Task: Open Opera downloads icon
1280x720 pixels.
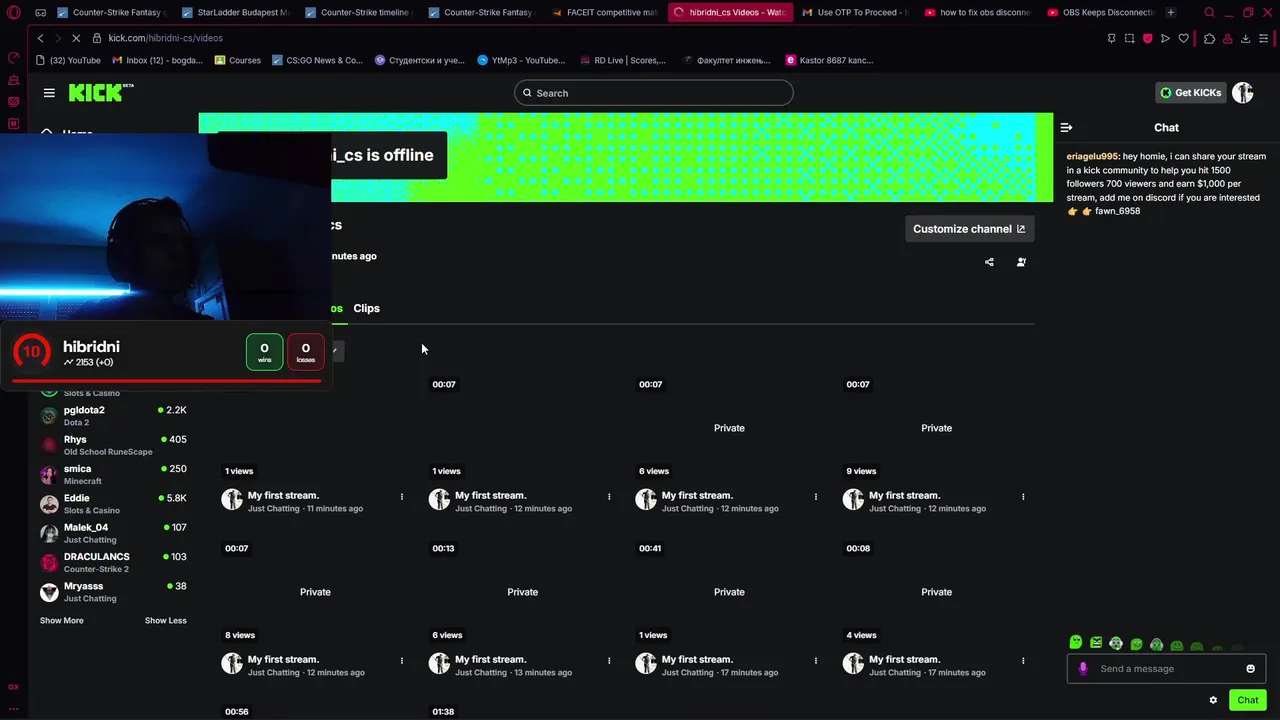Action: click(x=1245, y=38)
